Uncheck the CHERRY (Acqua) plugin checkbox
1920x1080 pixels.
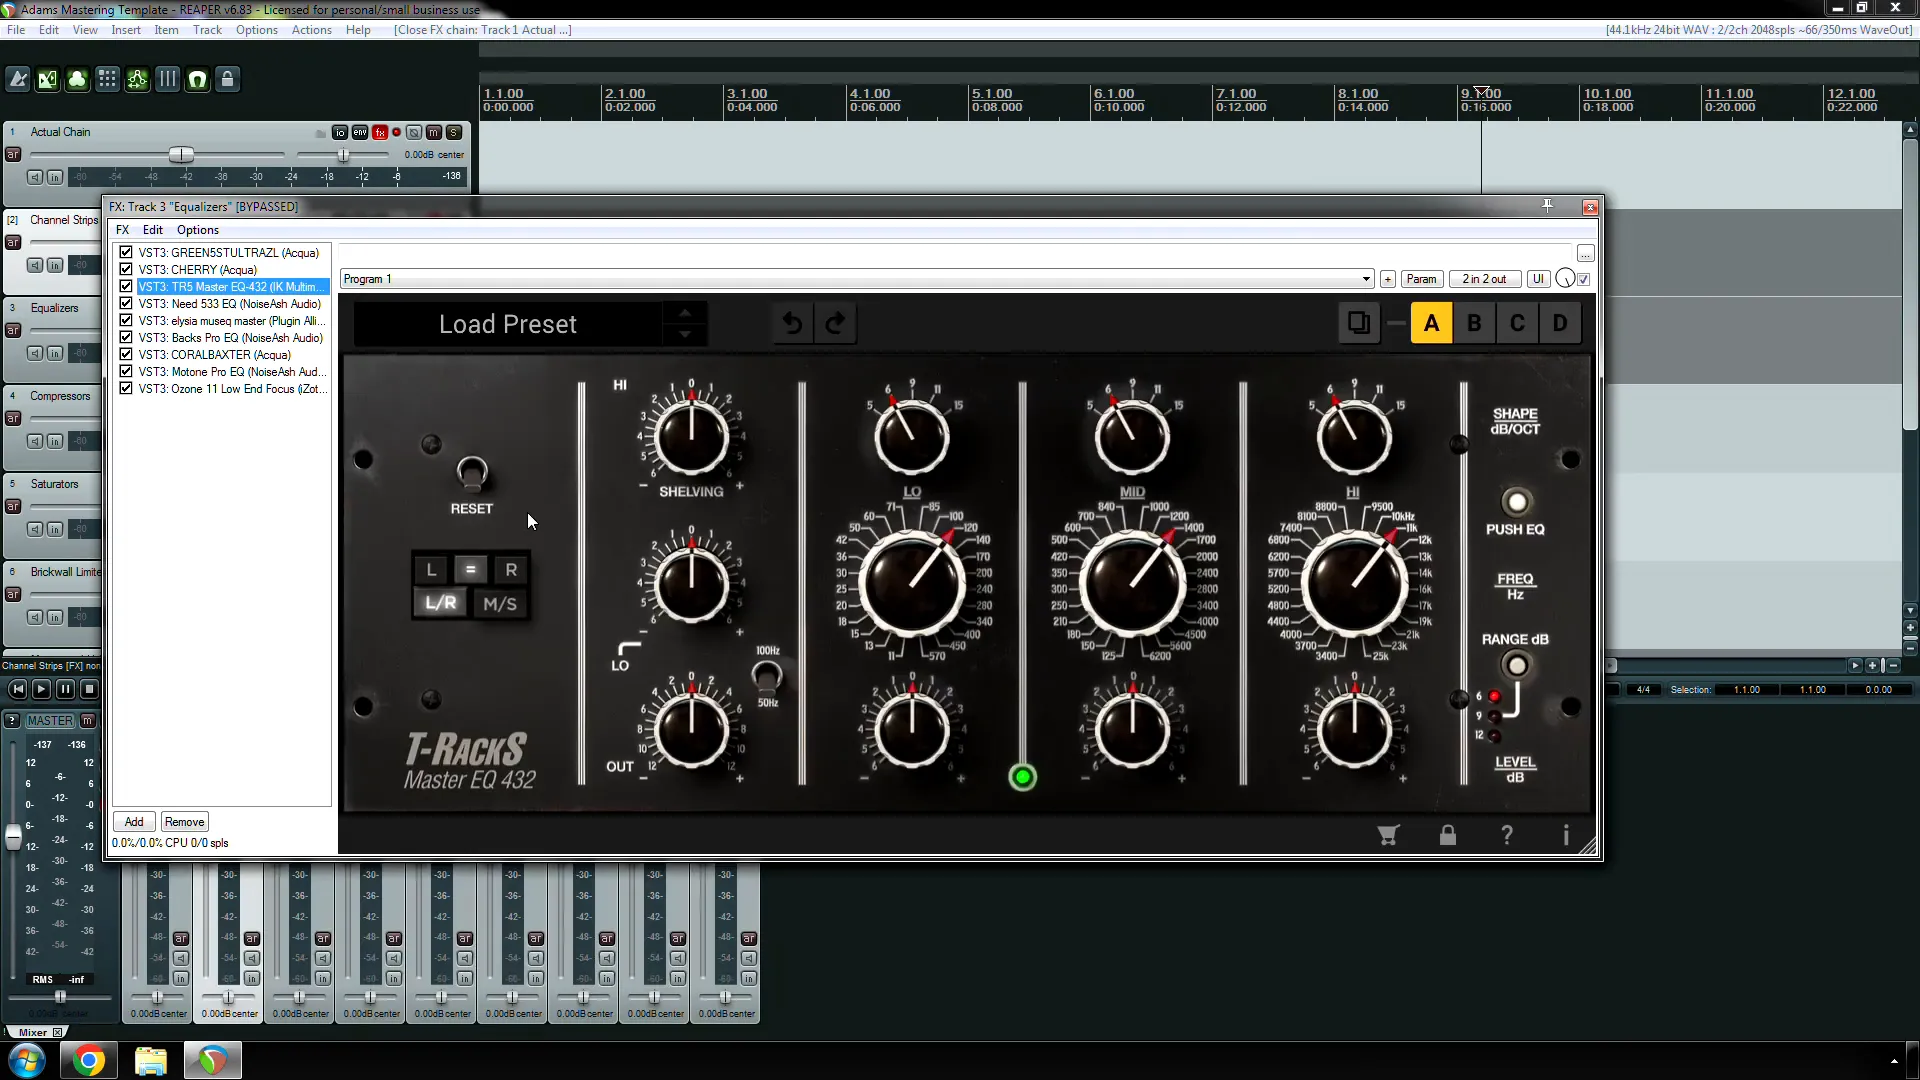(126, 270)
